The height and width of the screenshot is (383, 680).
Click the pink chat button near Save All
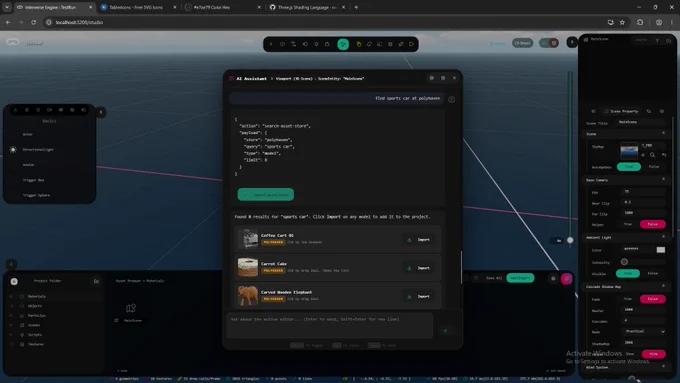[566, 279]
